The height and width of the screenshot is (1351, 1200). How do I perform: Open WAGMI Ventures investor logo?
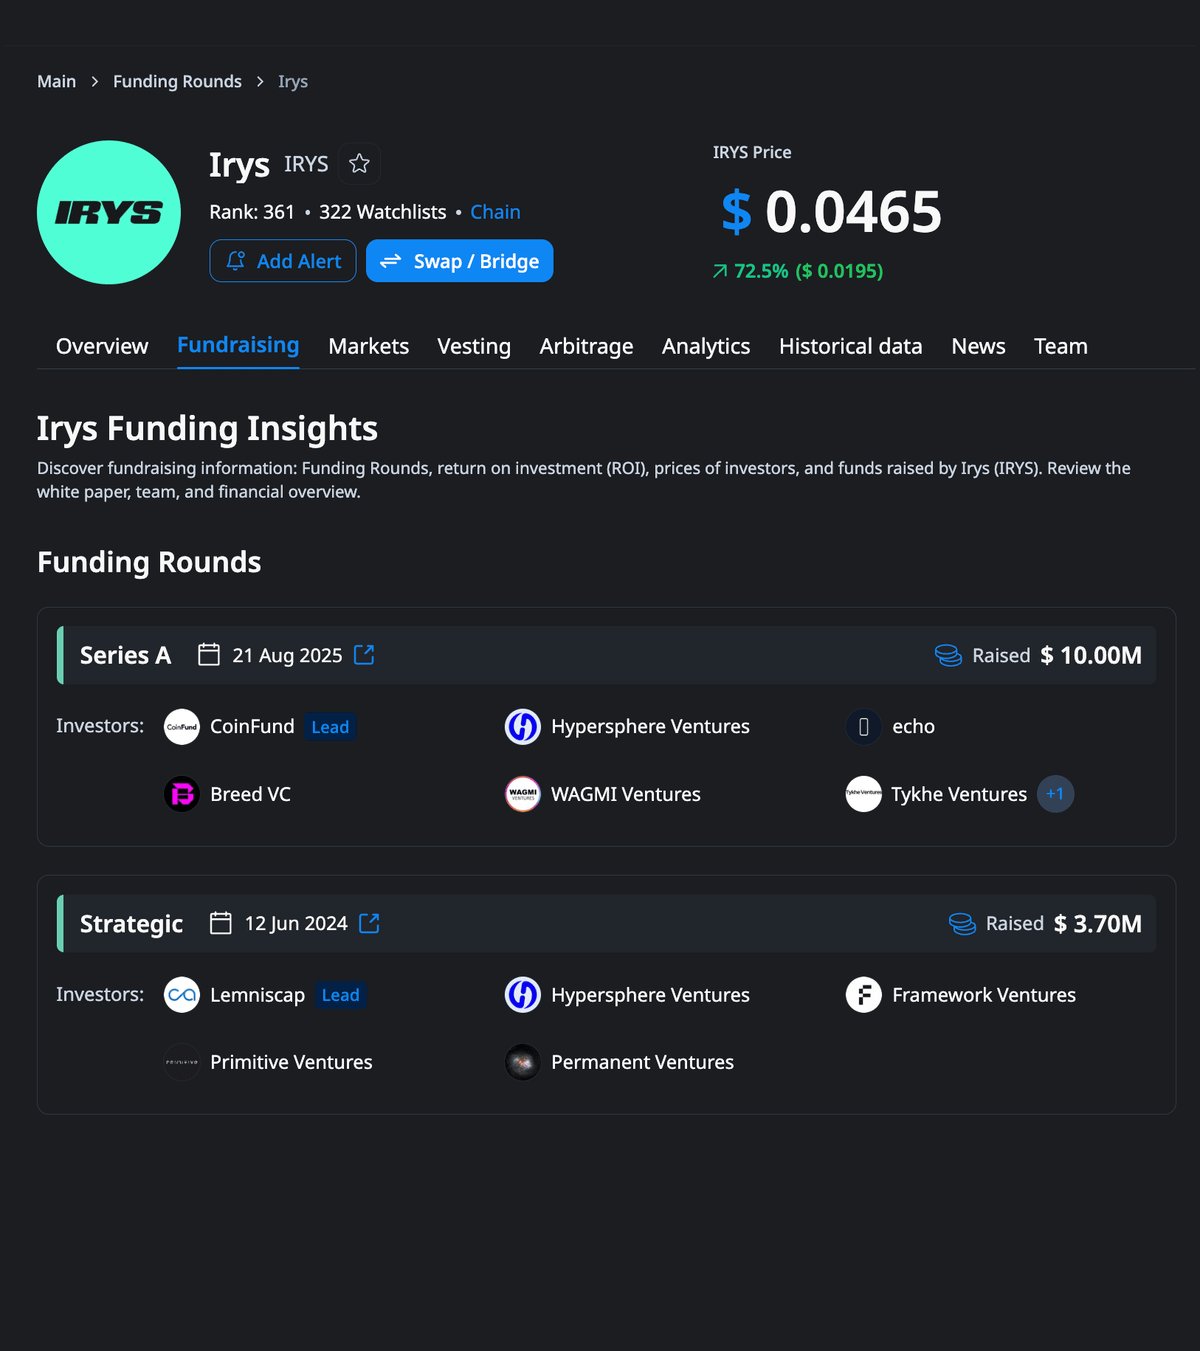pyautogui.click(x=523, y=794)
